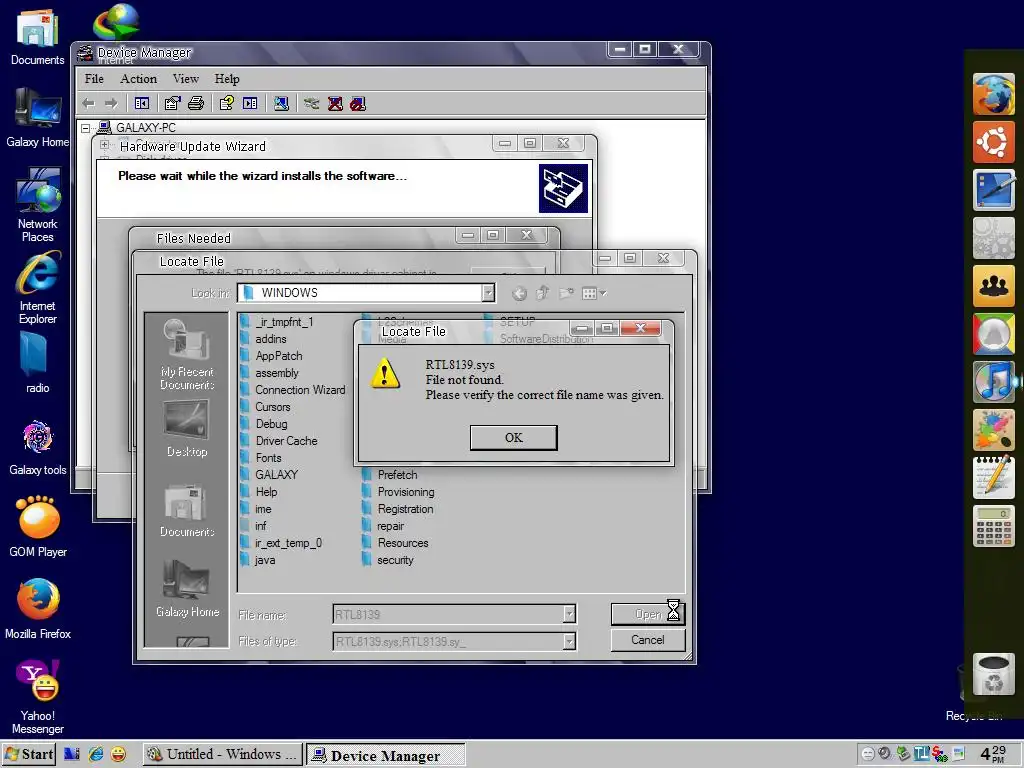1024x768 pixels.
Task: Click the Update driver toolbar icon
Action: click(x=312, y=103)
